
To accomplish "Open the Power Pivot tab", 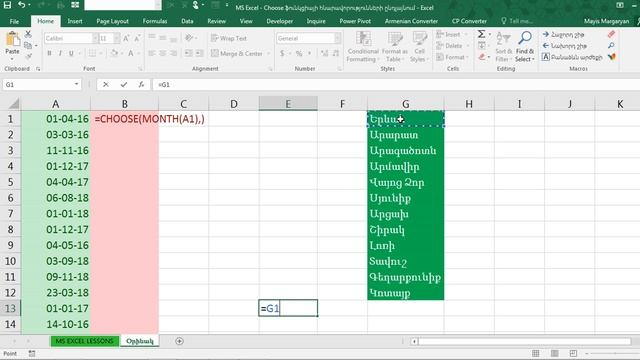I will pos(355,21).
